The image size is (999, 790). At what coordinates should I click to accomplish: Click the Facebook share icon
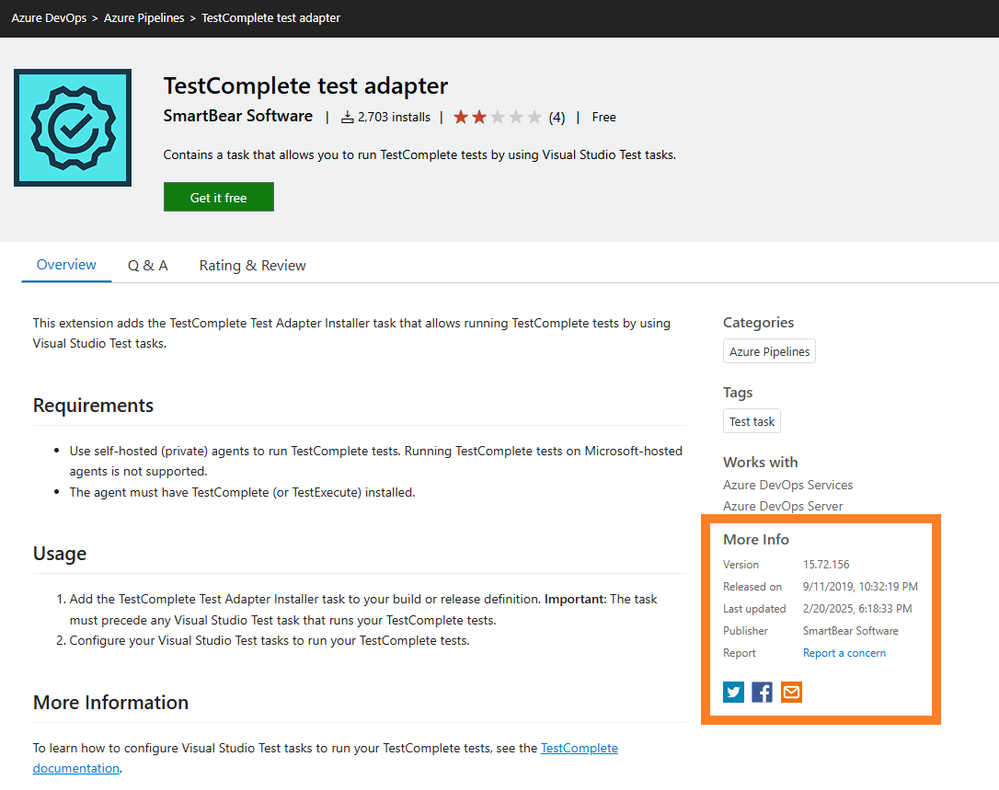(762, 692)
